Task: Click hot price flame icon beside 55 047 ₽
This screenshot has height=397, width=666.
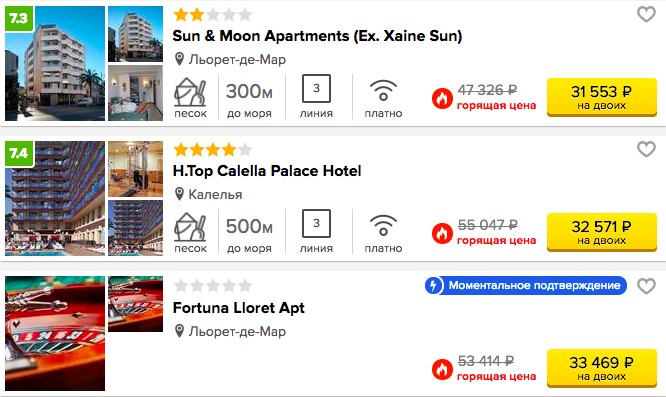Action: [x=442, y=234]
